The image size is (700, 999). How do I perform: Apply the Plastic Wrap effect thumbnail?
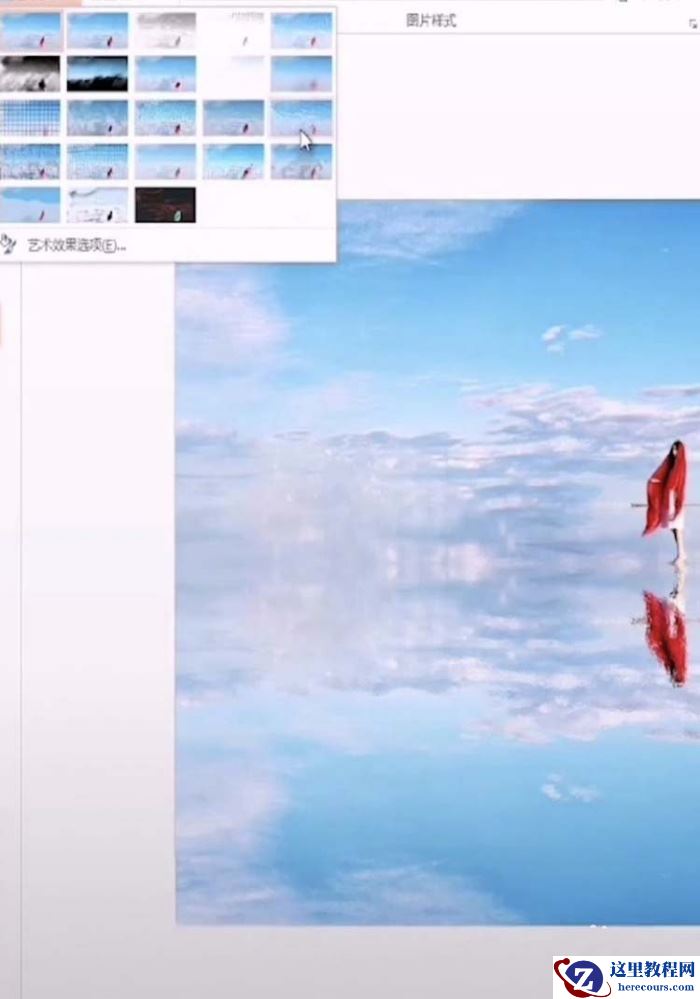(x=301, y=161)
